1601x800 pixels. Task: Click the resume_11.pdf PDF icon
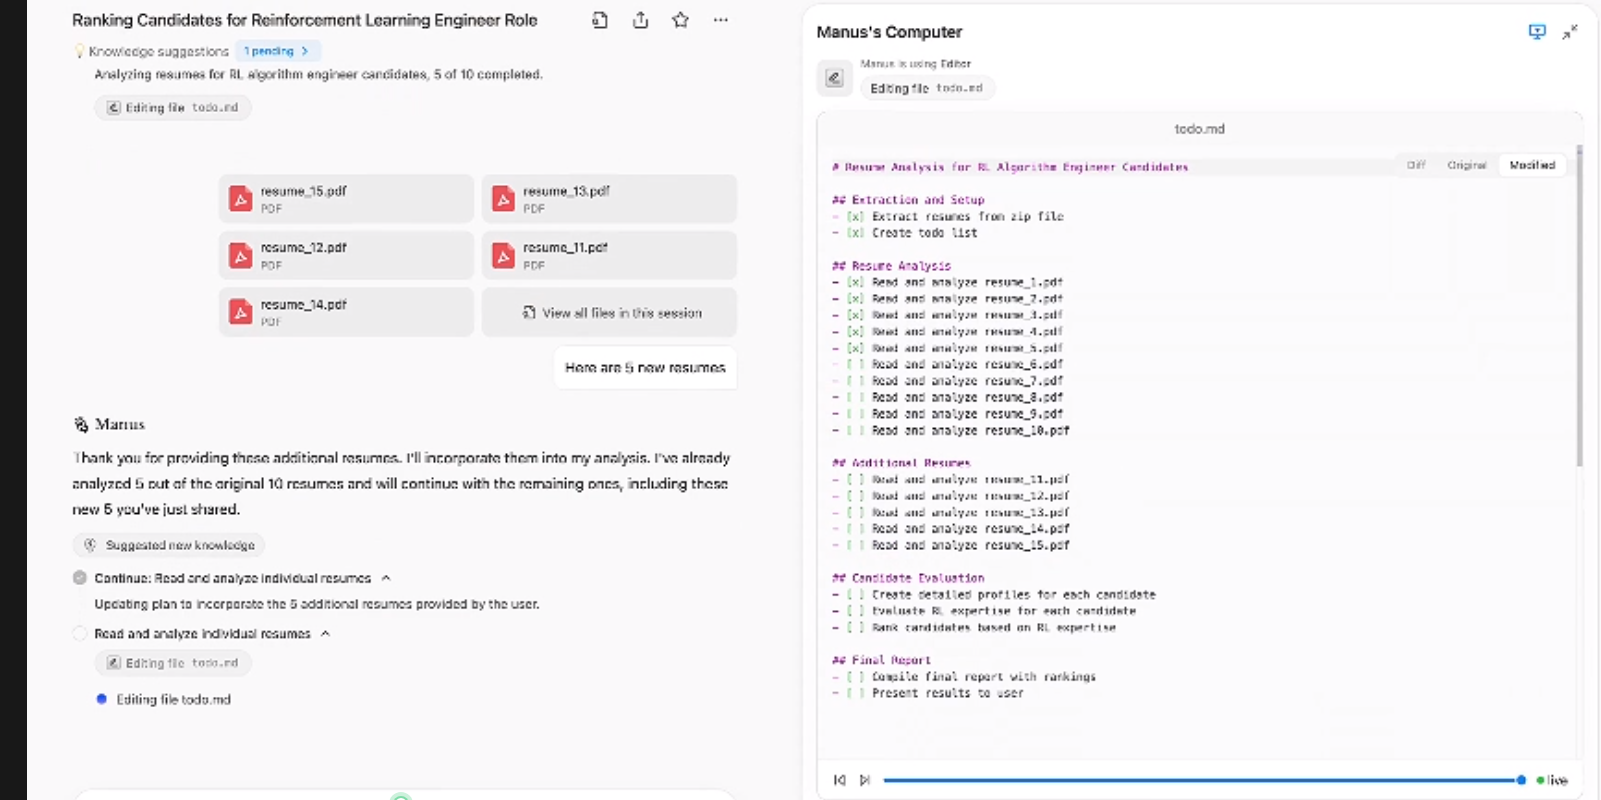coord(503,255)
